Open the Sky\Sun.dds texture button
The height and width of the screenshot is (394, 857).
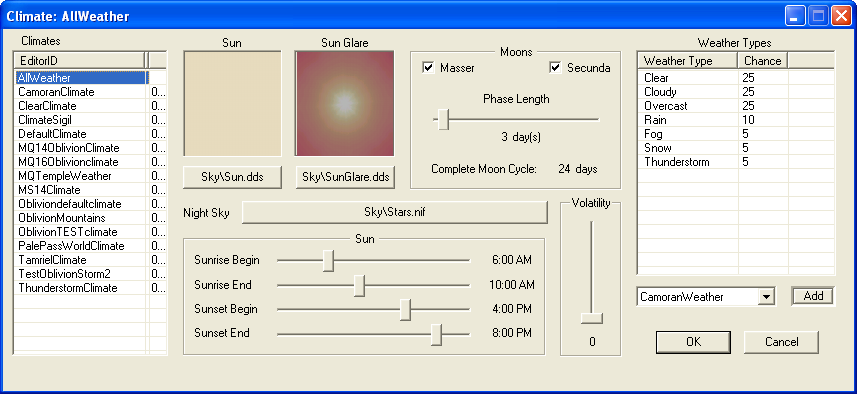click(x=232, y=177)
